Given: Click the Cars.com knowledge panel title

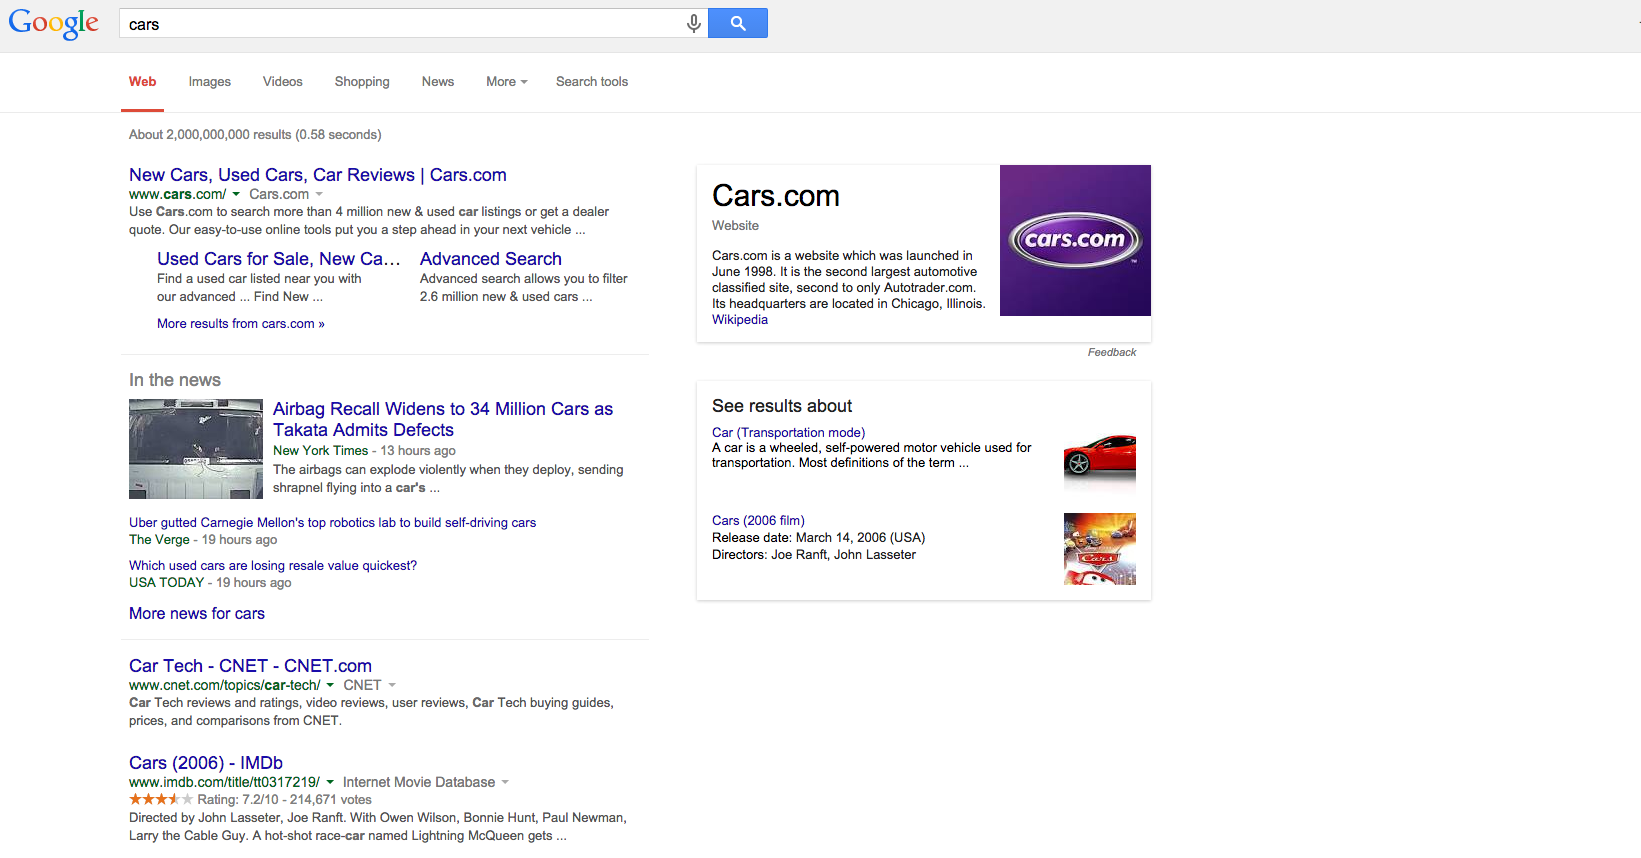Looking at the screenshot, I should point(776,196).
